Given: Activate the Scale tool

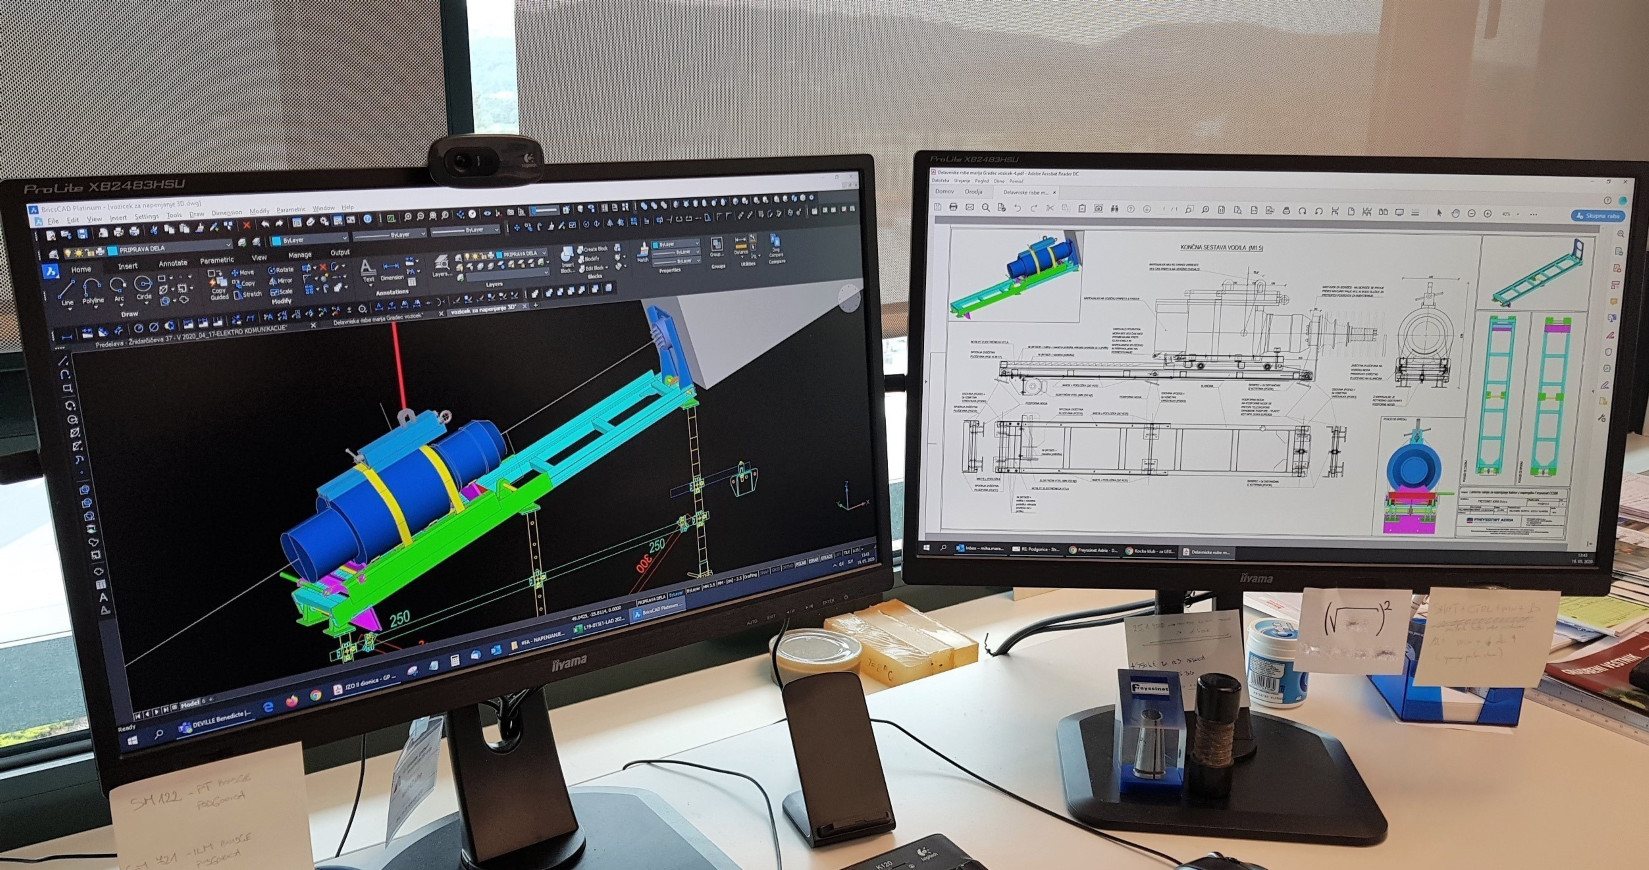Looking at the screenshot, I should pos(281,292).
